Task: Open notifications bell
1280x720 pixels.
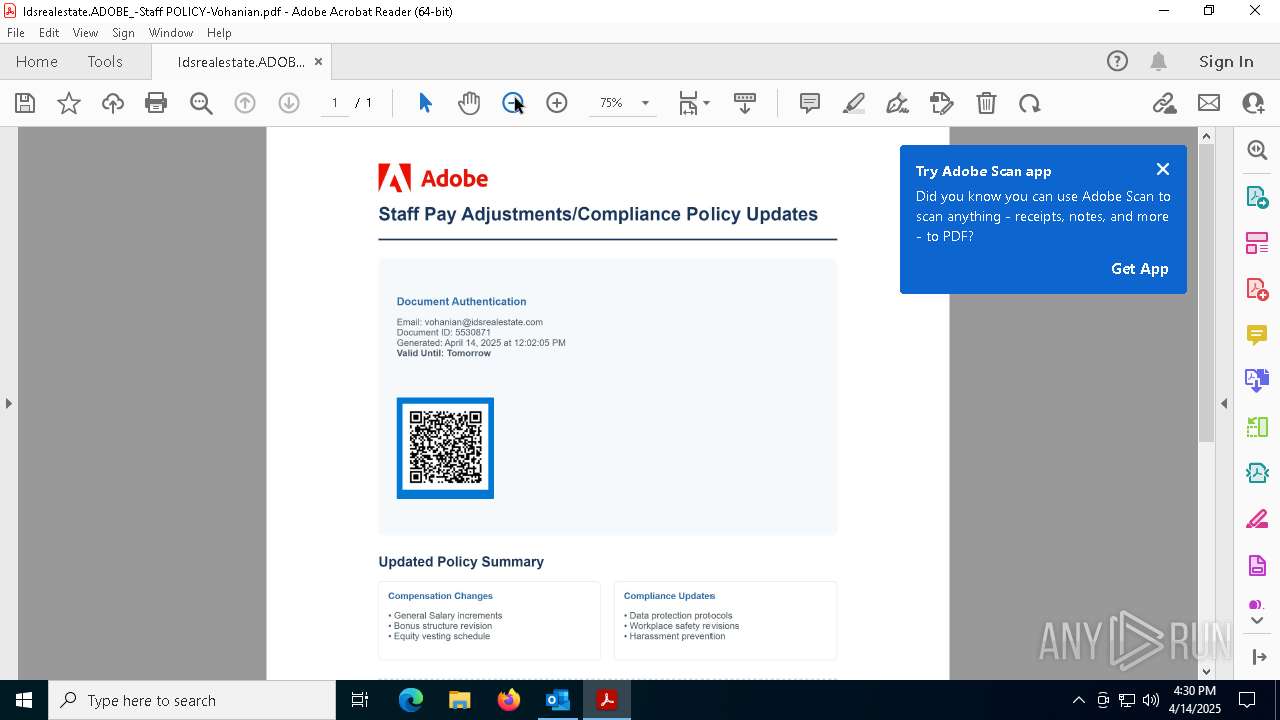Action: pos(1159,62)
